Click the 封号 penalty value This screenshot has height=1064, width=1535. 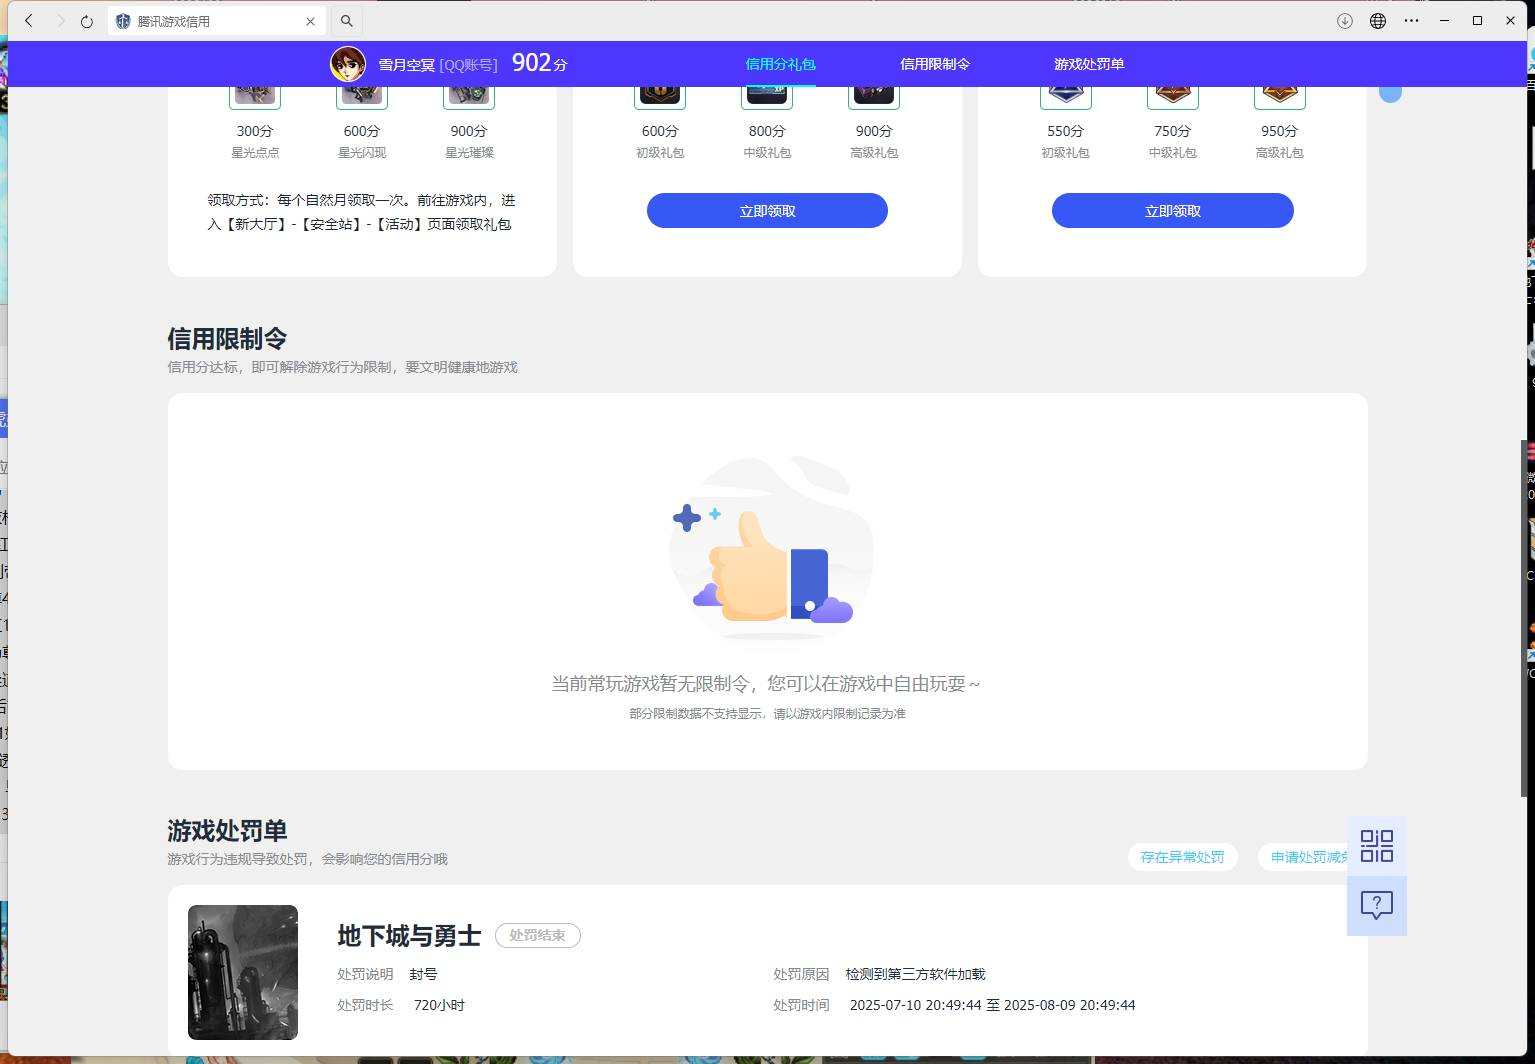point(423,974)
